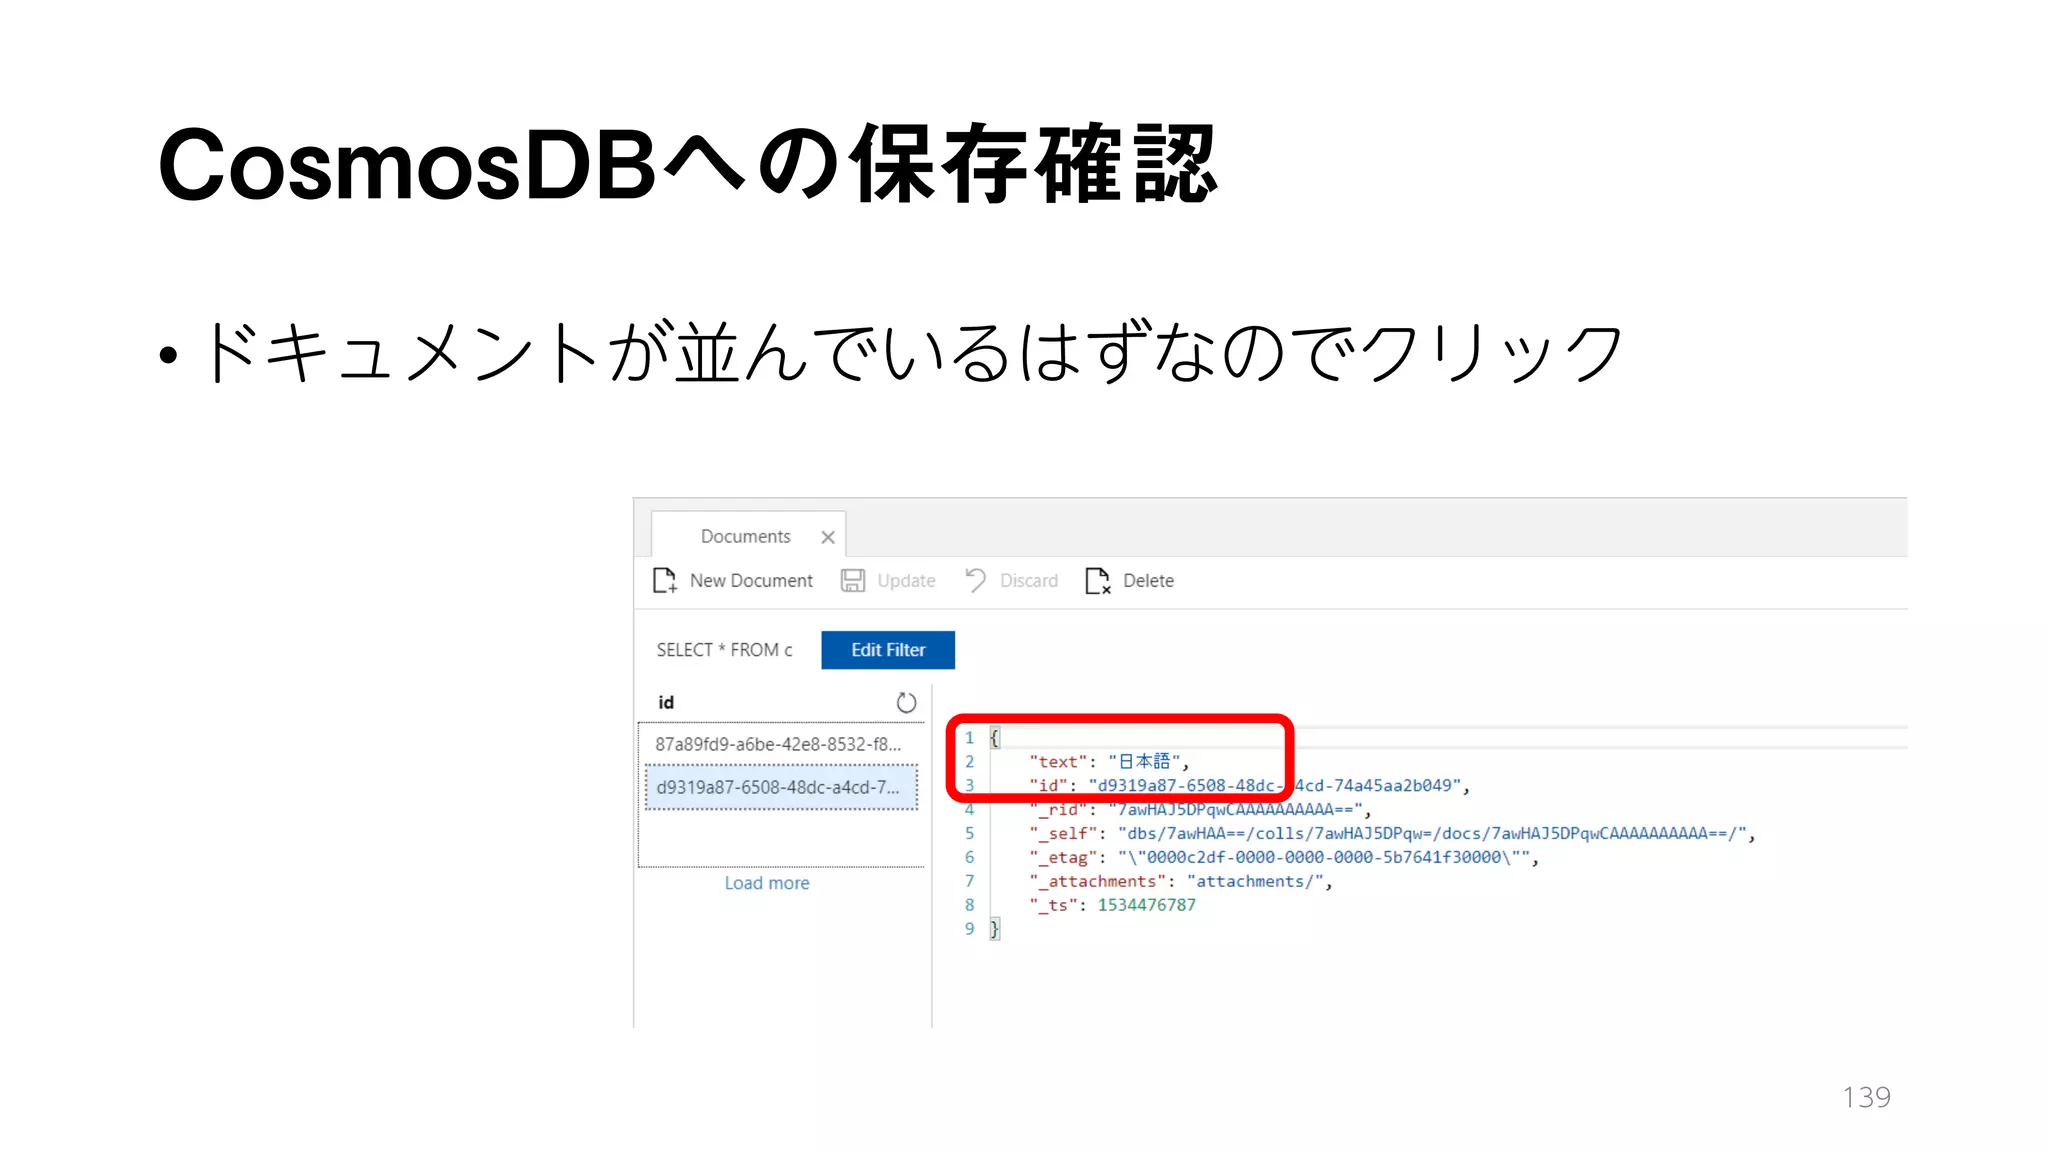The image size is (2048, 1152).
Task: Click the Delete document icon
Action: 1098,581
